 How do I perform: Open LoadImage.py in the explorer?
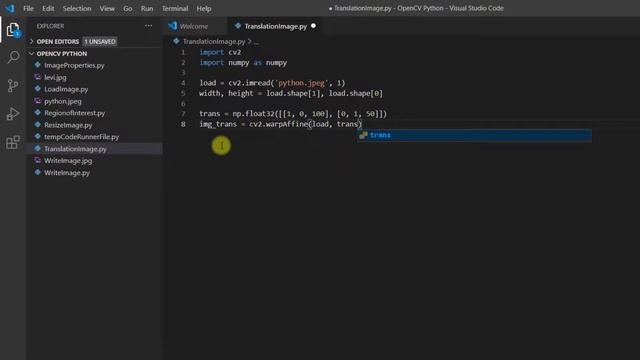[66, 89]
